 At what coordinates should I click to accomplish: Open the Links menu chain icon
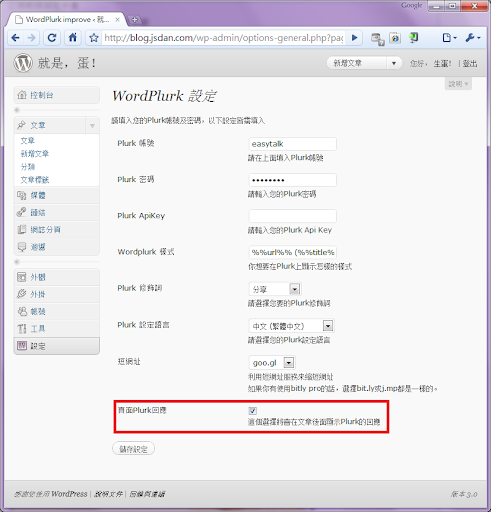tap(22, 212)
